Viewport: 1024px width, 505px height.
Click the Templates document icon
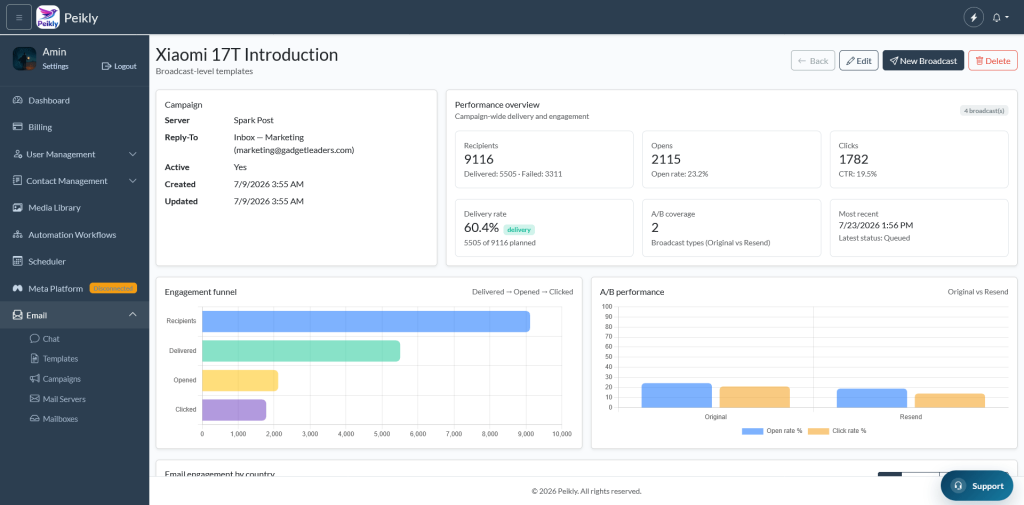click(x=35, y=359)
